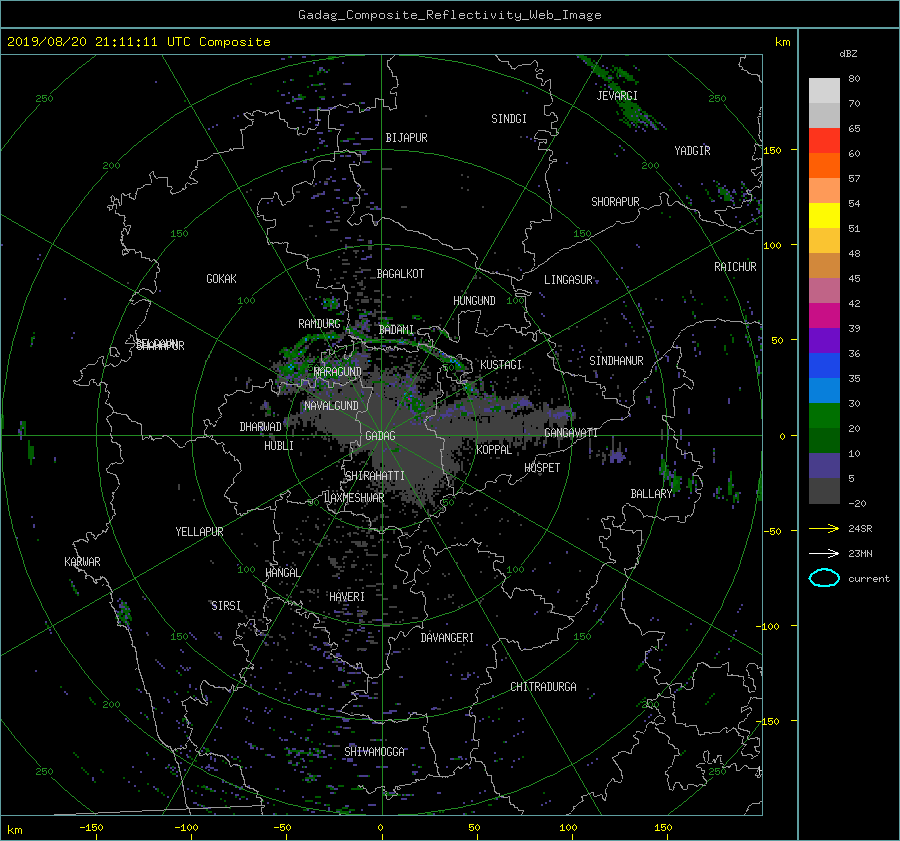This screenshot has width=900, height=841.
Task: Click the Gadag_Composite_Reflectivity_Web_Image title
Action: (x=449, y=15)
